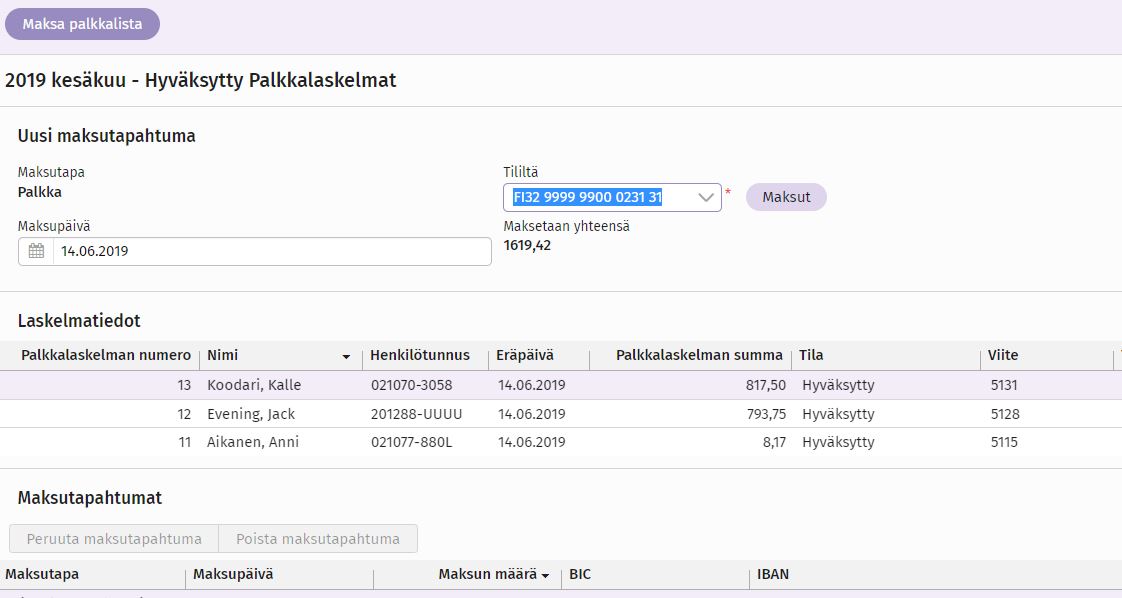Click Peruuta maksutapahtuma button
1122x598 pixels.
click(x=114, y=539)
